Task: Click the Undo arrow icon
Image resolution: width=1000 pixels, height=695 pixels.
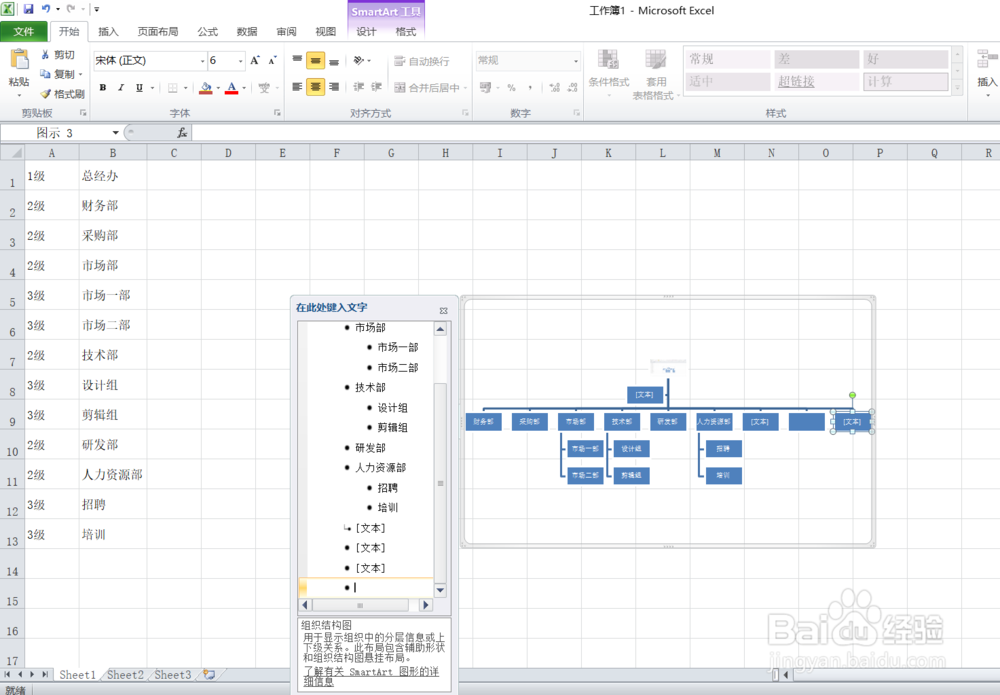Action: 46,9
